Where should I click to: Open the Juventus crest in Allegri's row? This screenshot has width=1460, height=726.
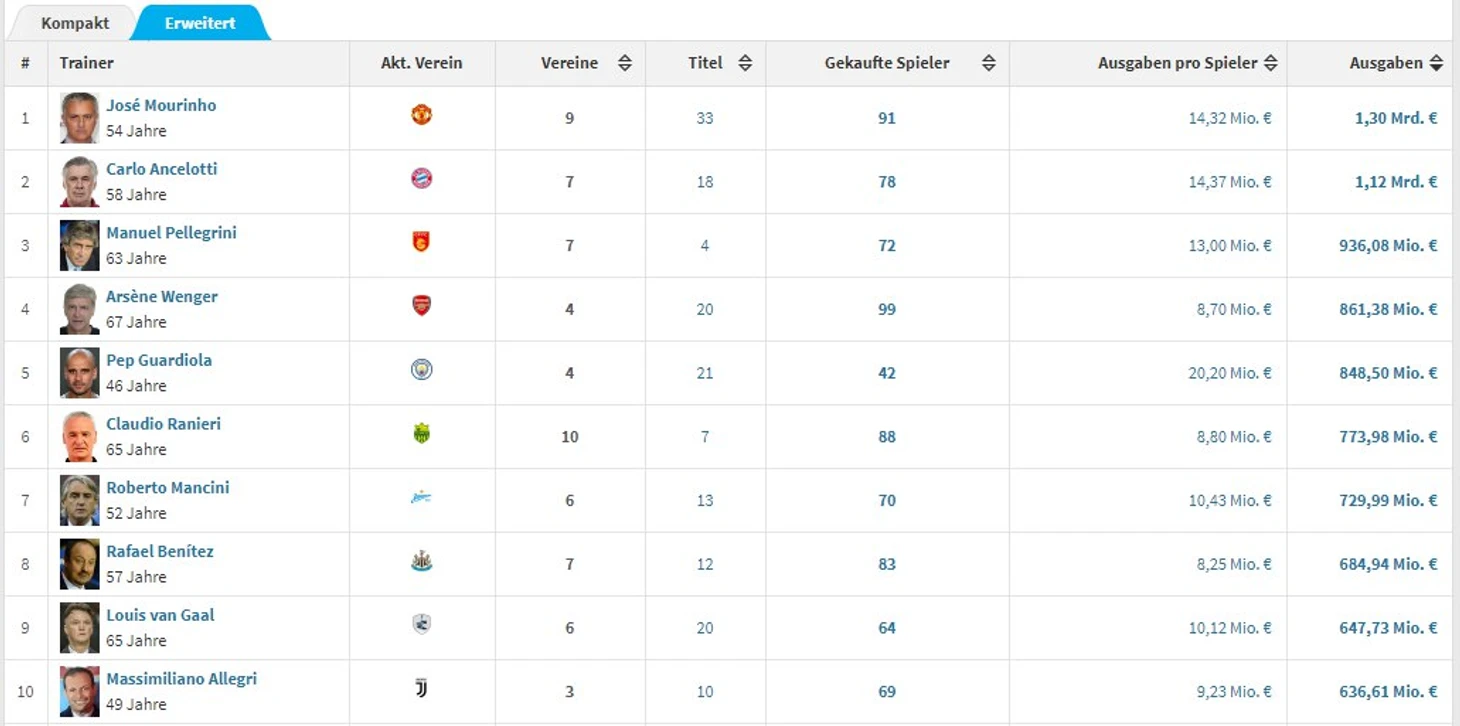(x=421, y=691)
